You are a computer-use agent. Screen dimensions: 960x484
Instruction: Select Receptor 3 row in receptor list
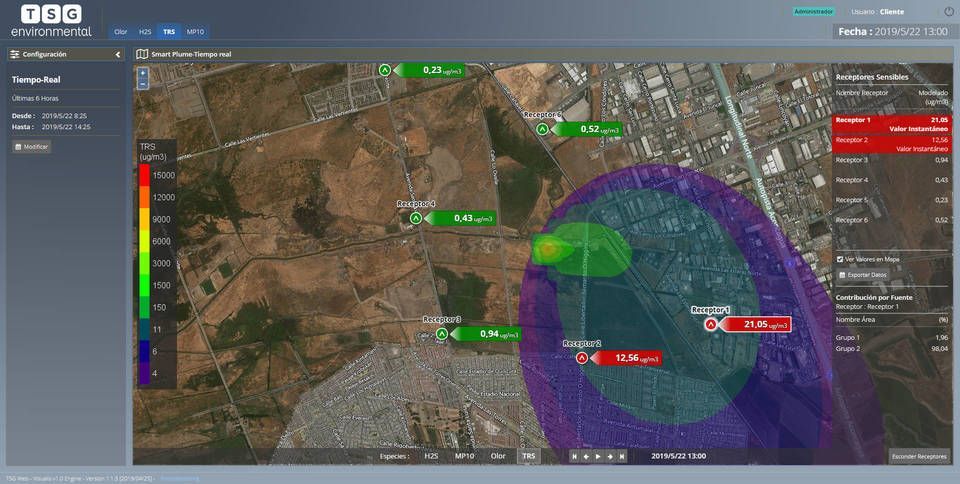pyautogui.click(x=892, y=160)
